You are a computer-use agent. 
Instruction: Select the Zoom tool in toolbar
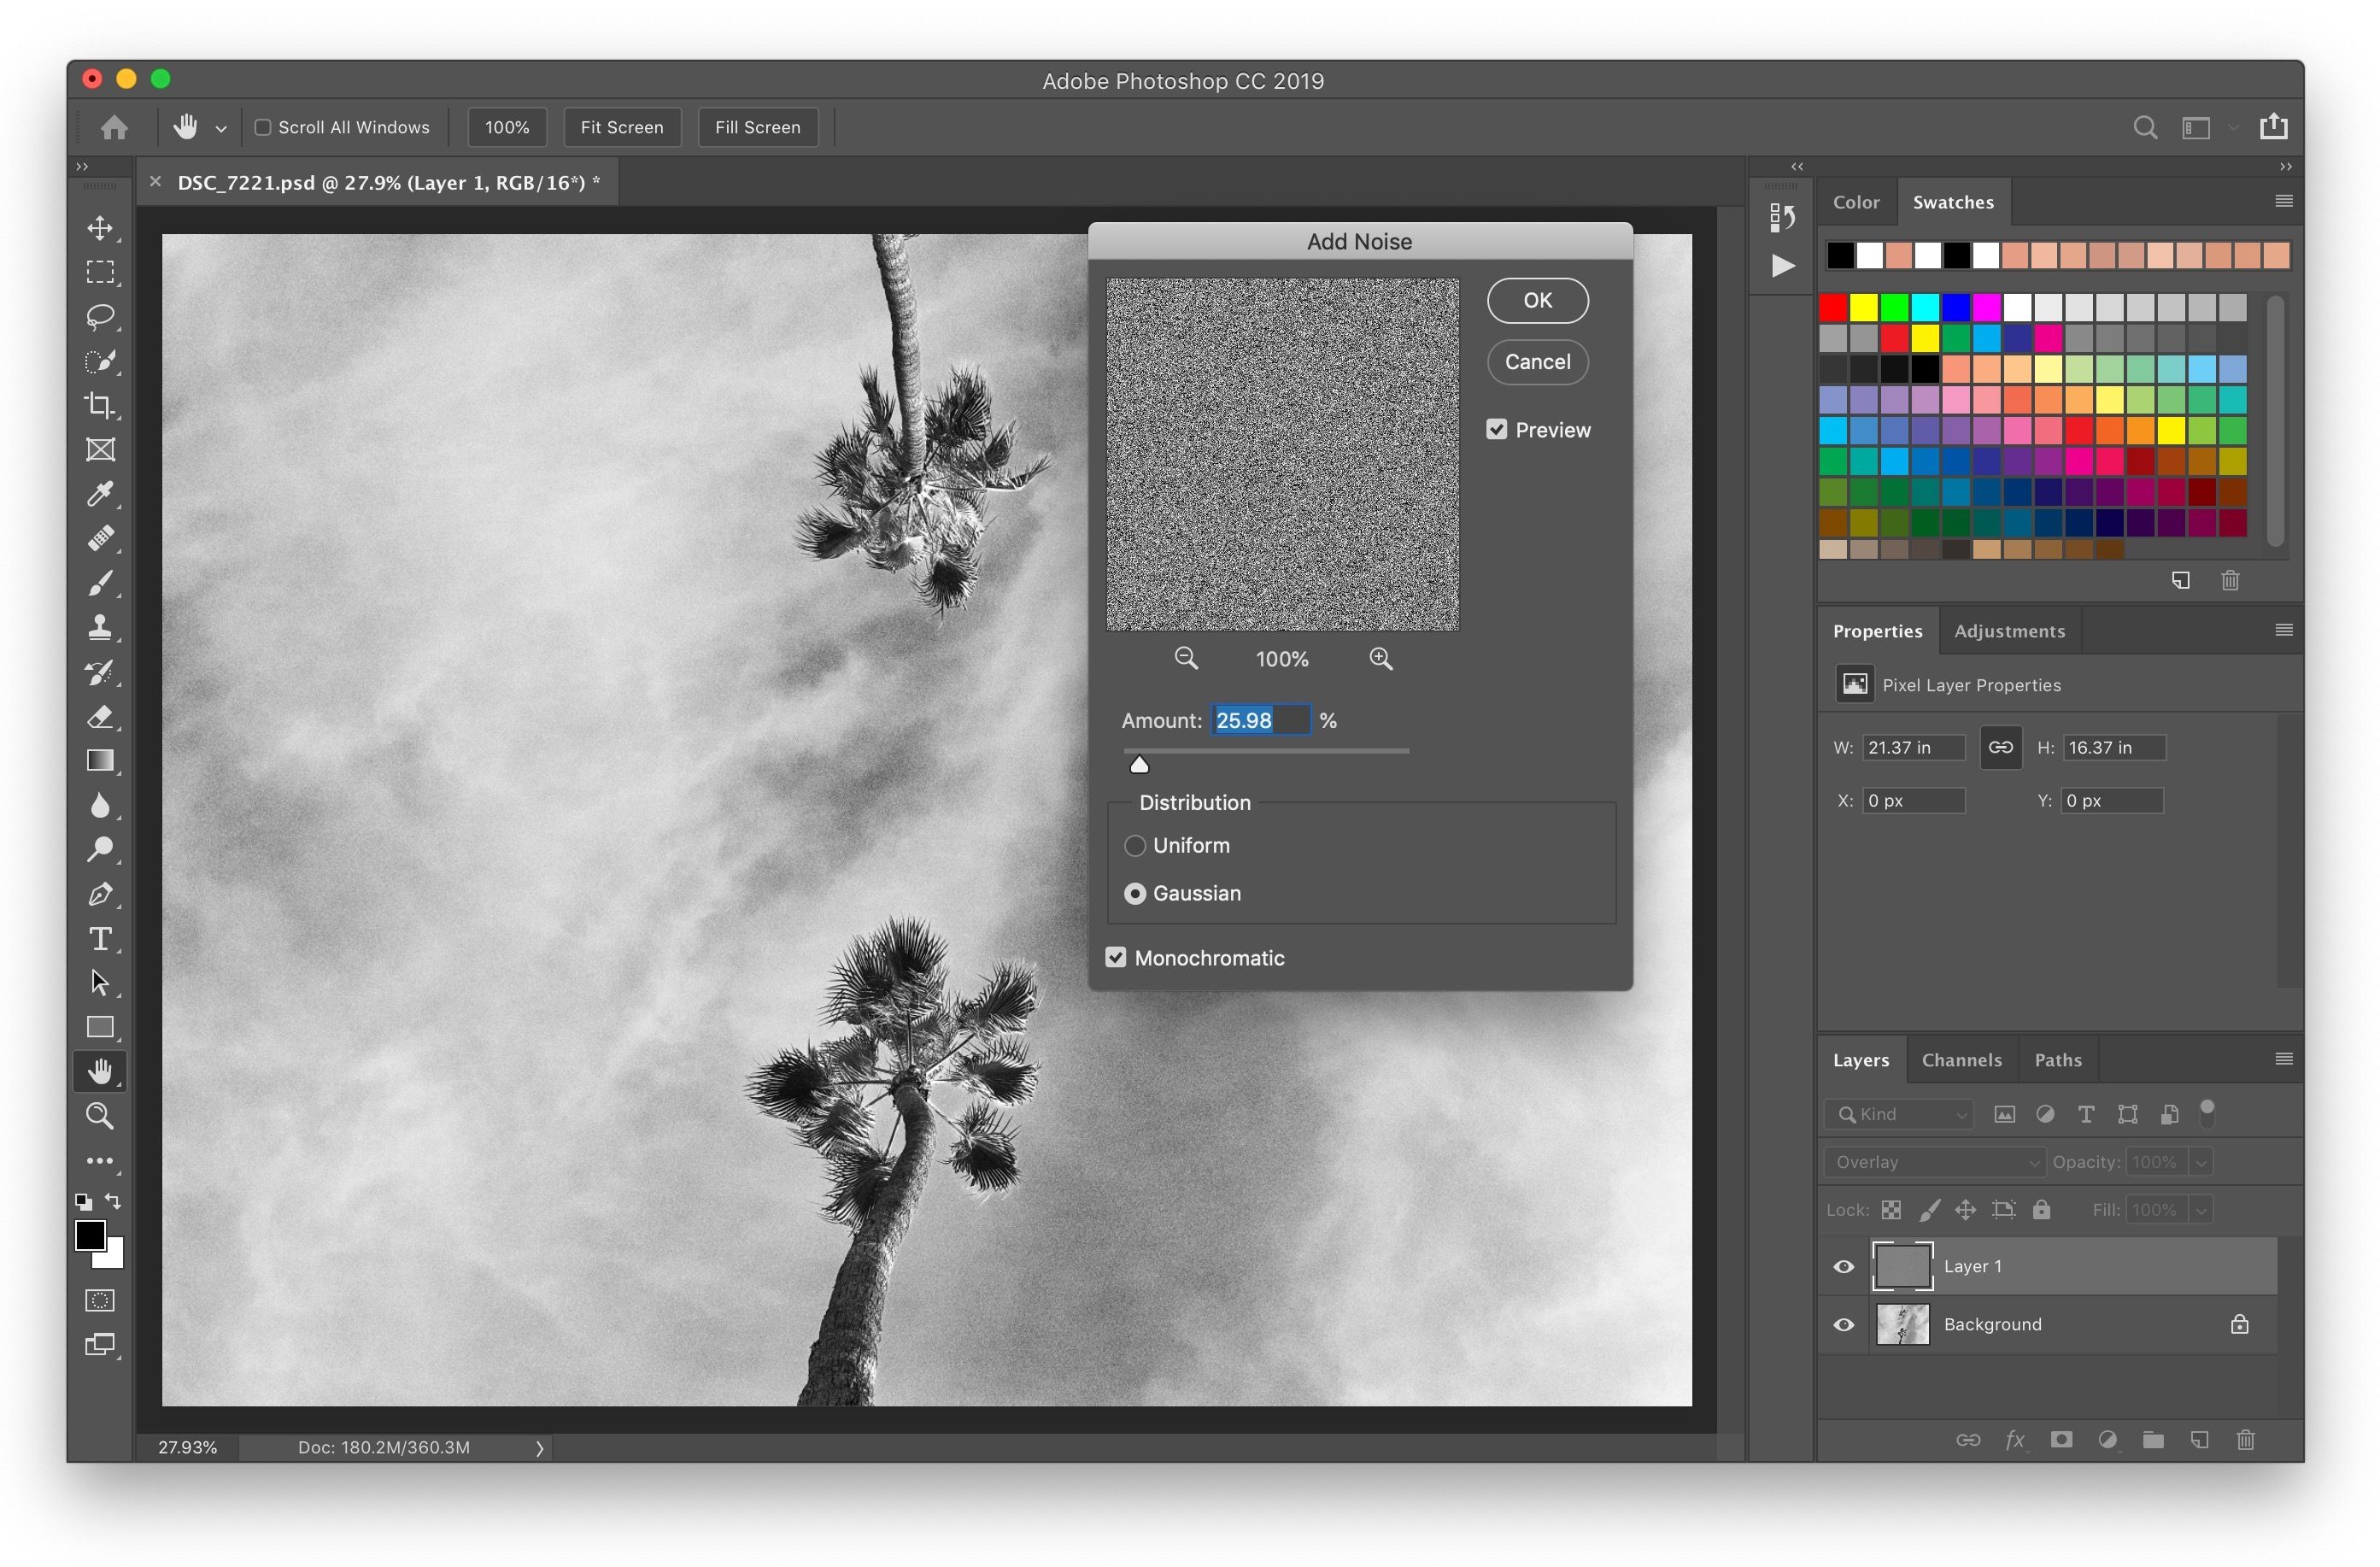click(100, 1114)
